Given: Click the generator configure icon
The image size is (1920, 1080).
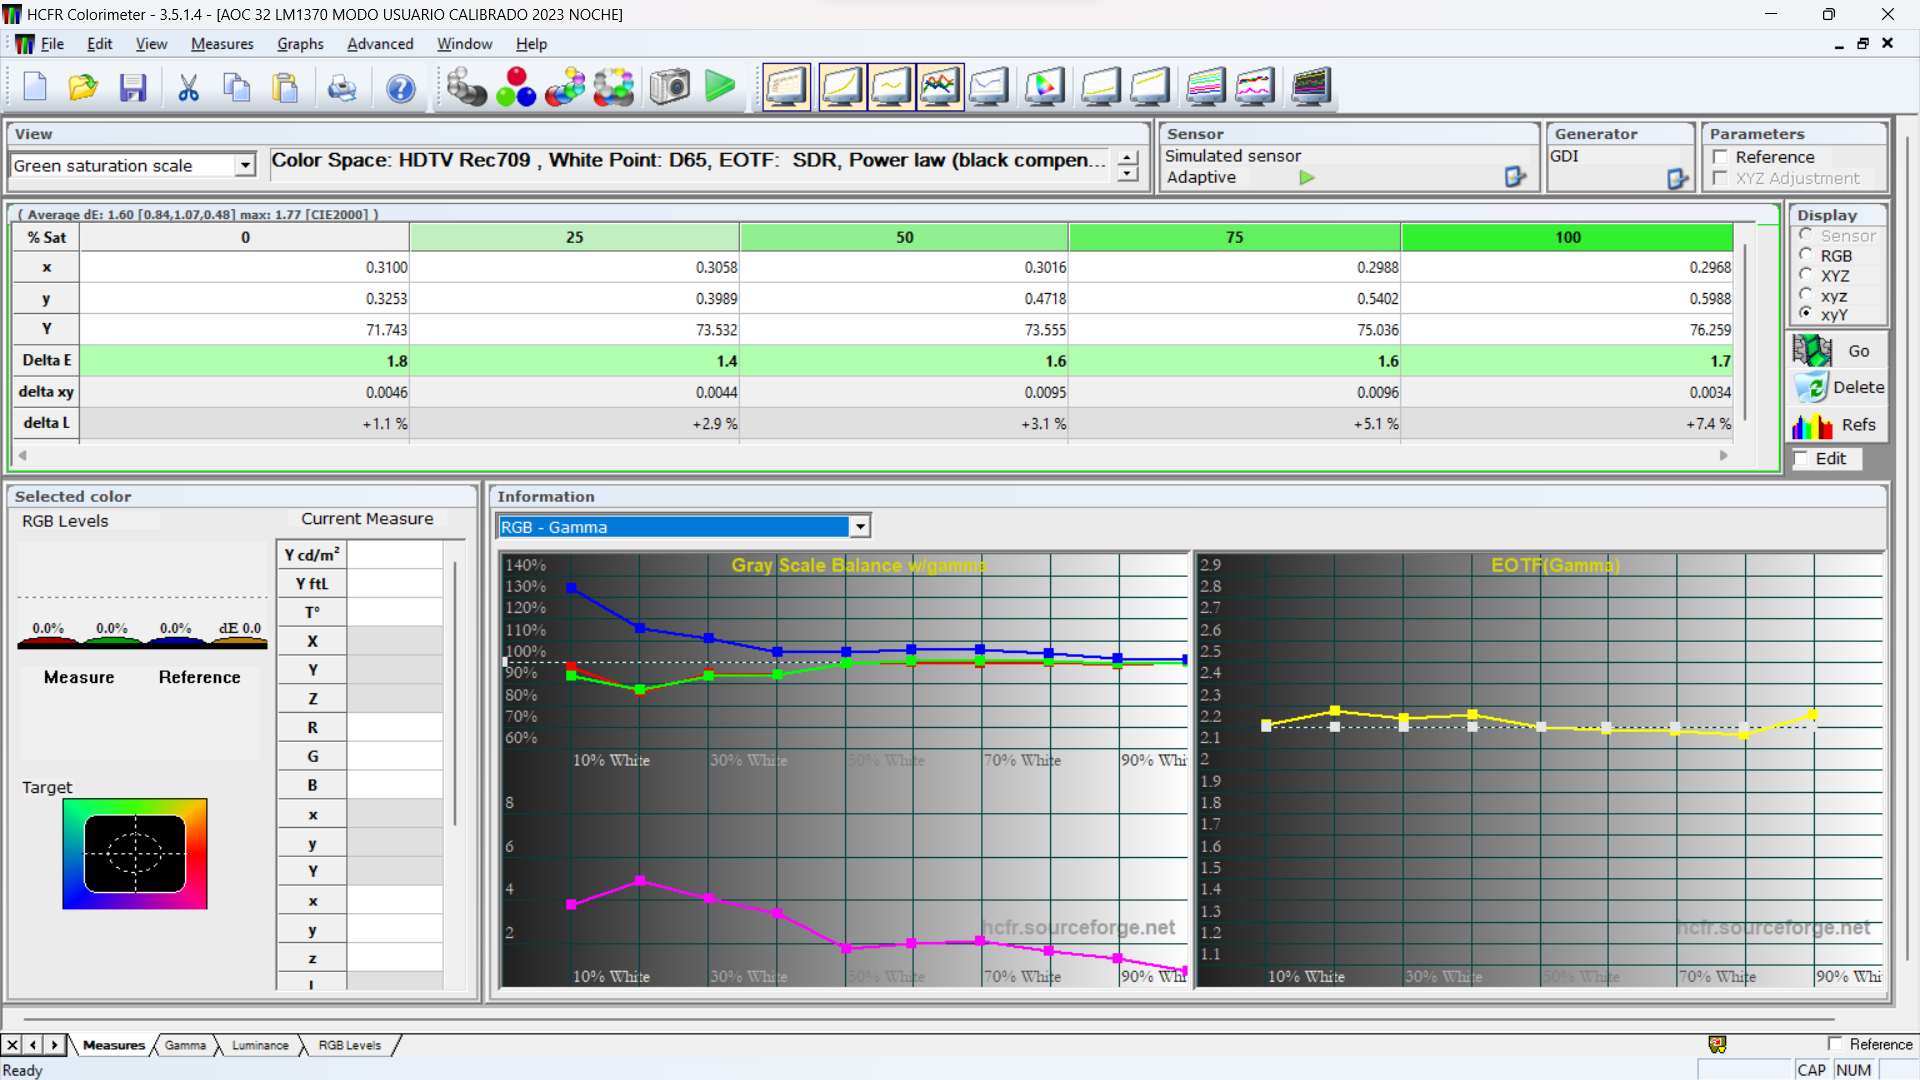Looking at the screenshot, I should 1678,179.
